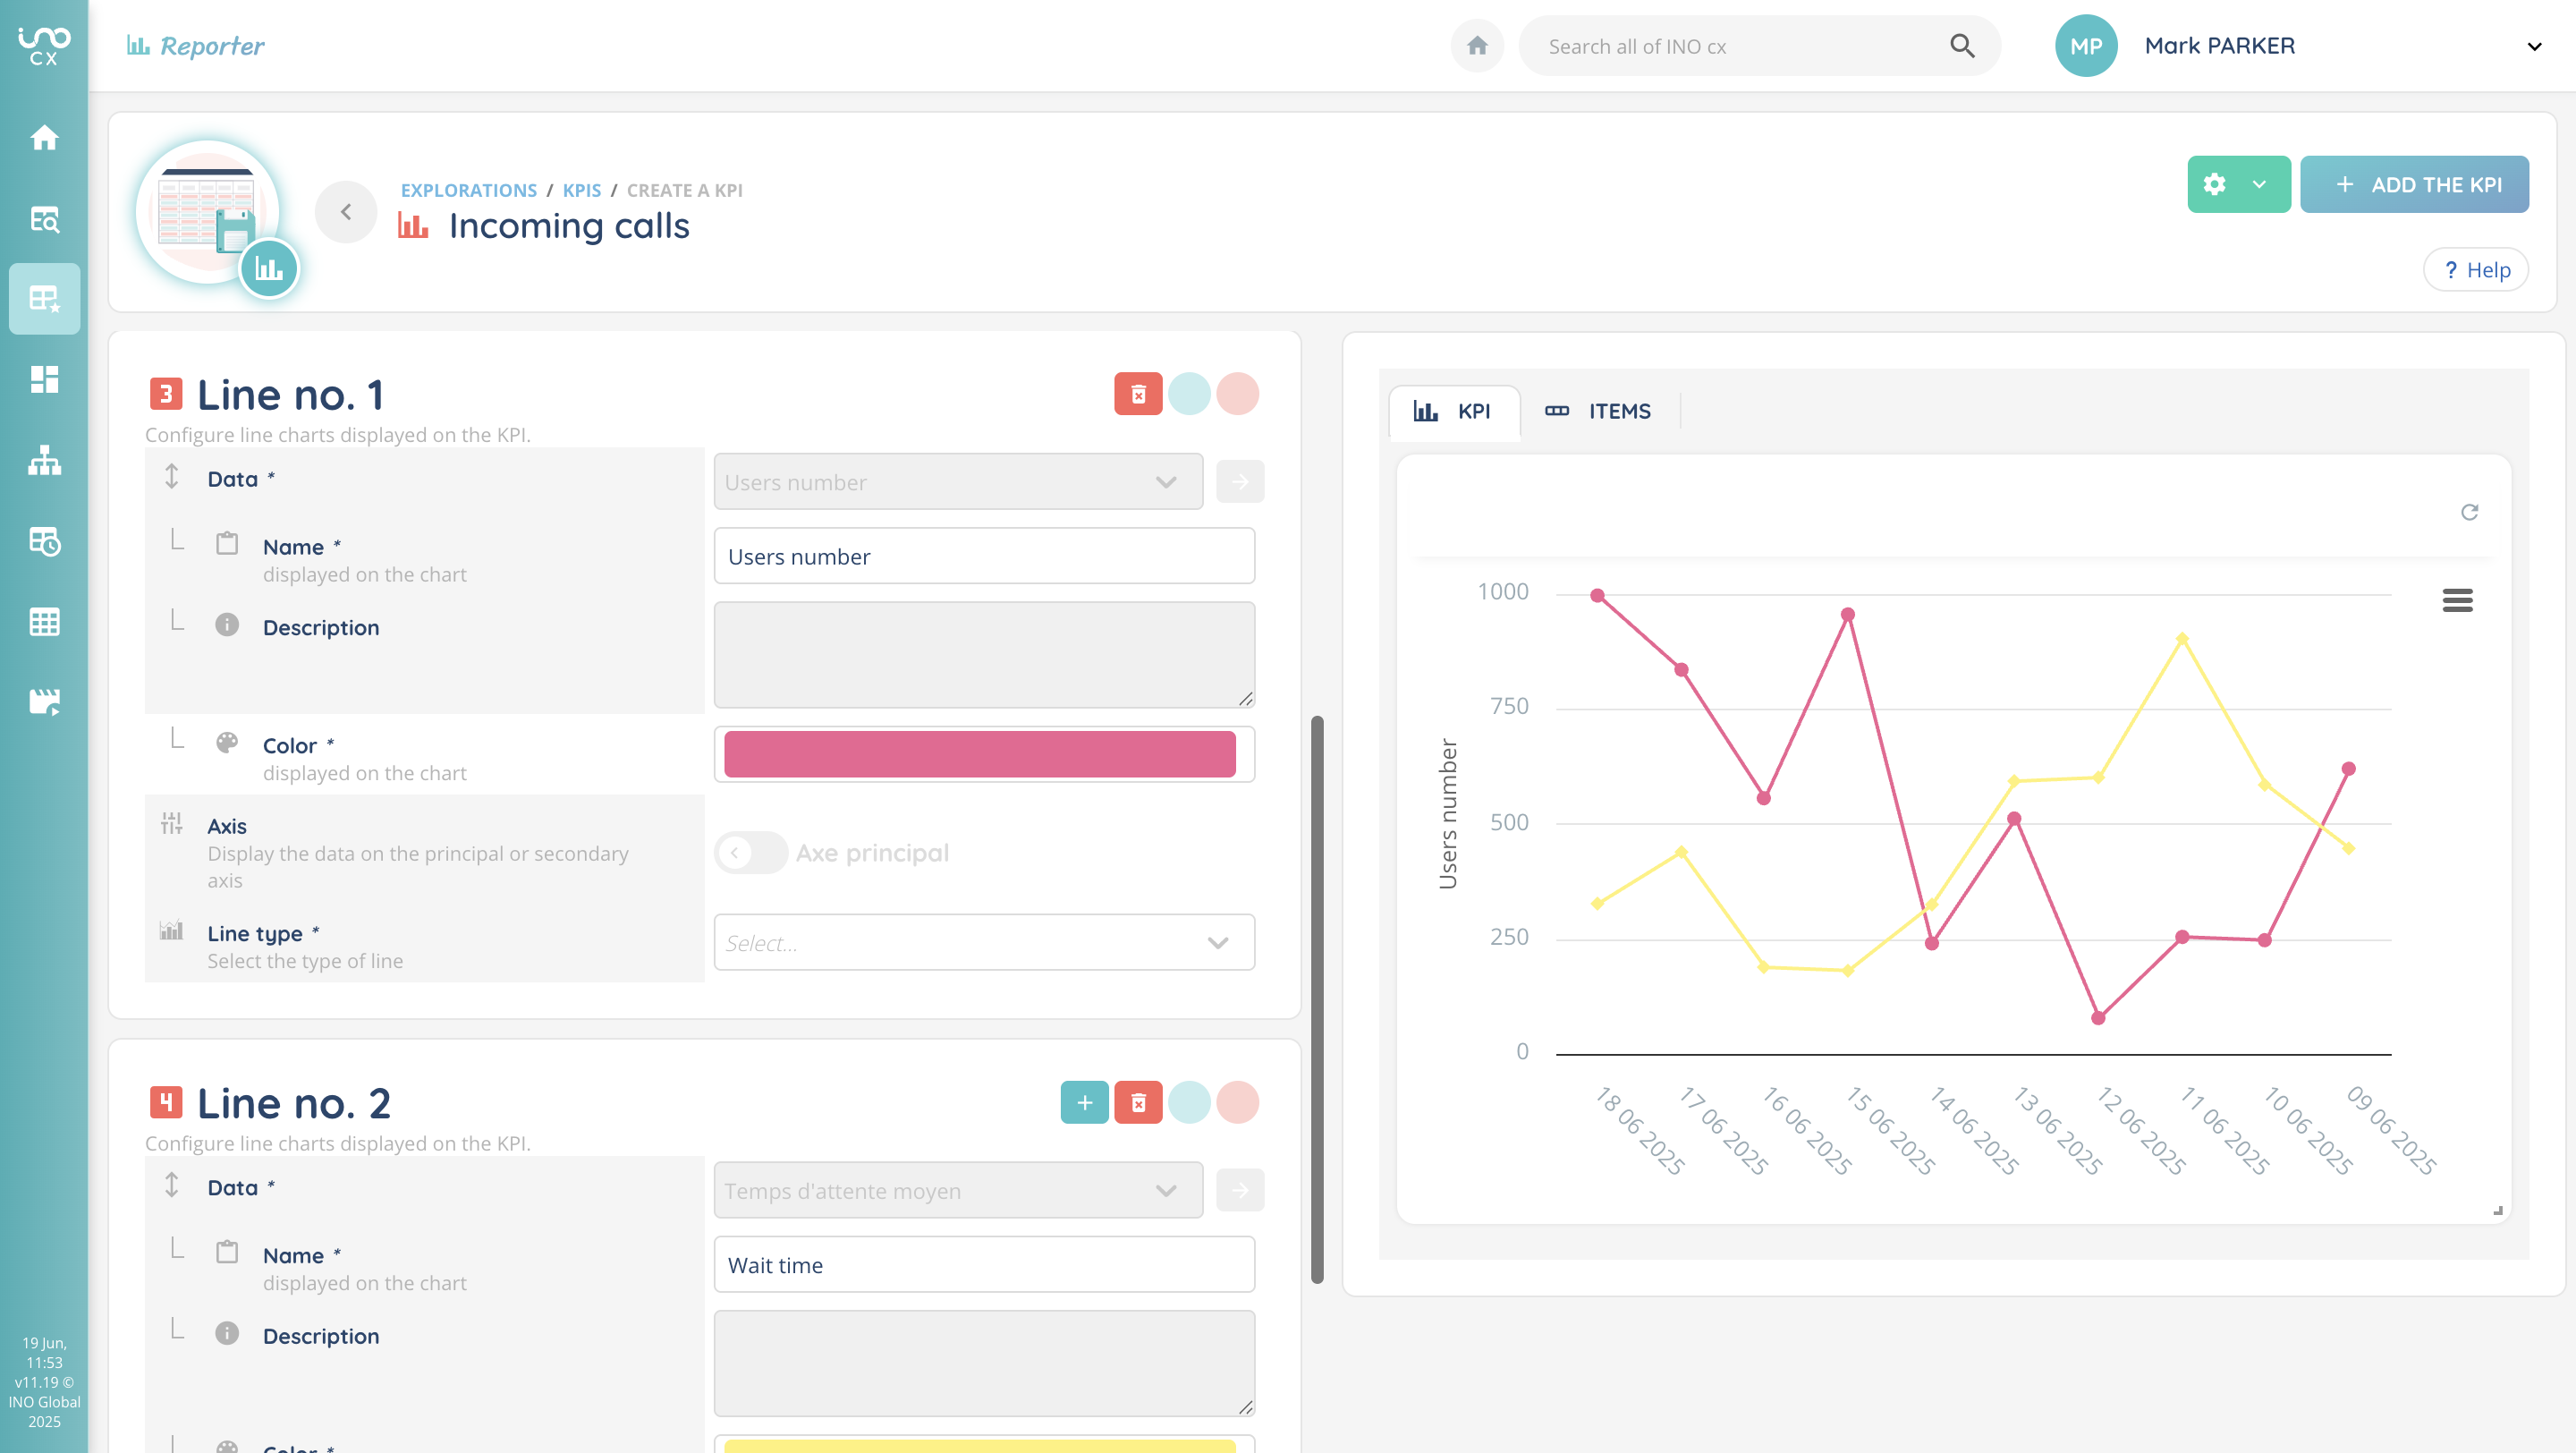
Task: Open the KPIS breadcrumb link
Action: pos(581,190)
